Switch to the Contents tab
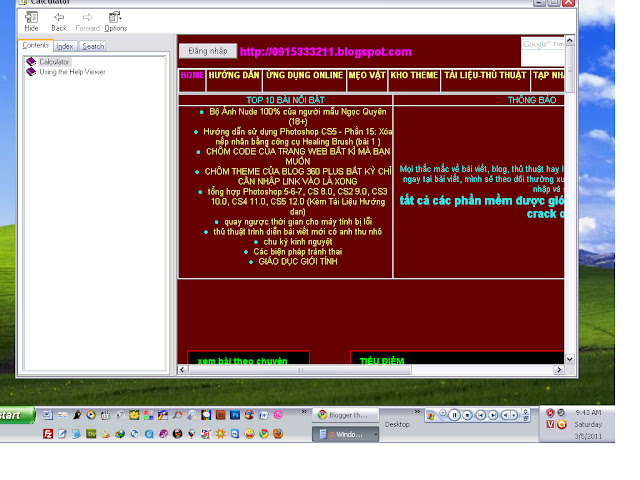The image size is (640, 480). pos(36,45)
